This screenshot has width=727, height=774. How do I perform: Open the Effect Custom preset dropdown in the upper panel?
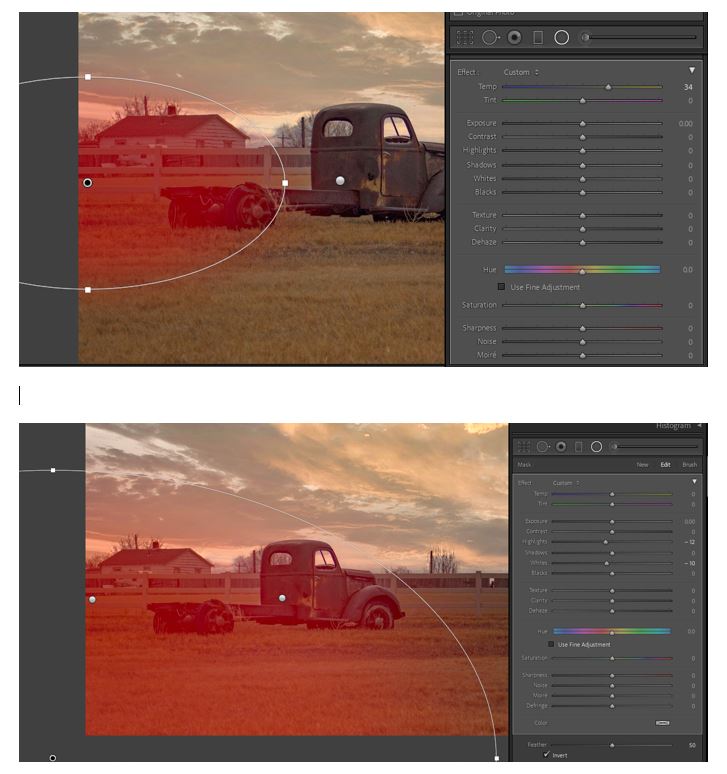[521, 72]
